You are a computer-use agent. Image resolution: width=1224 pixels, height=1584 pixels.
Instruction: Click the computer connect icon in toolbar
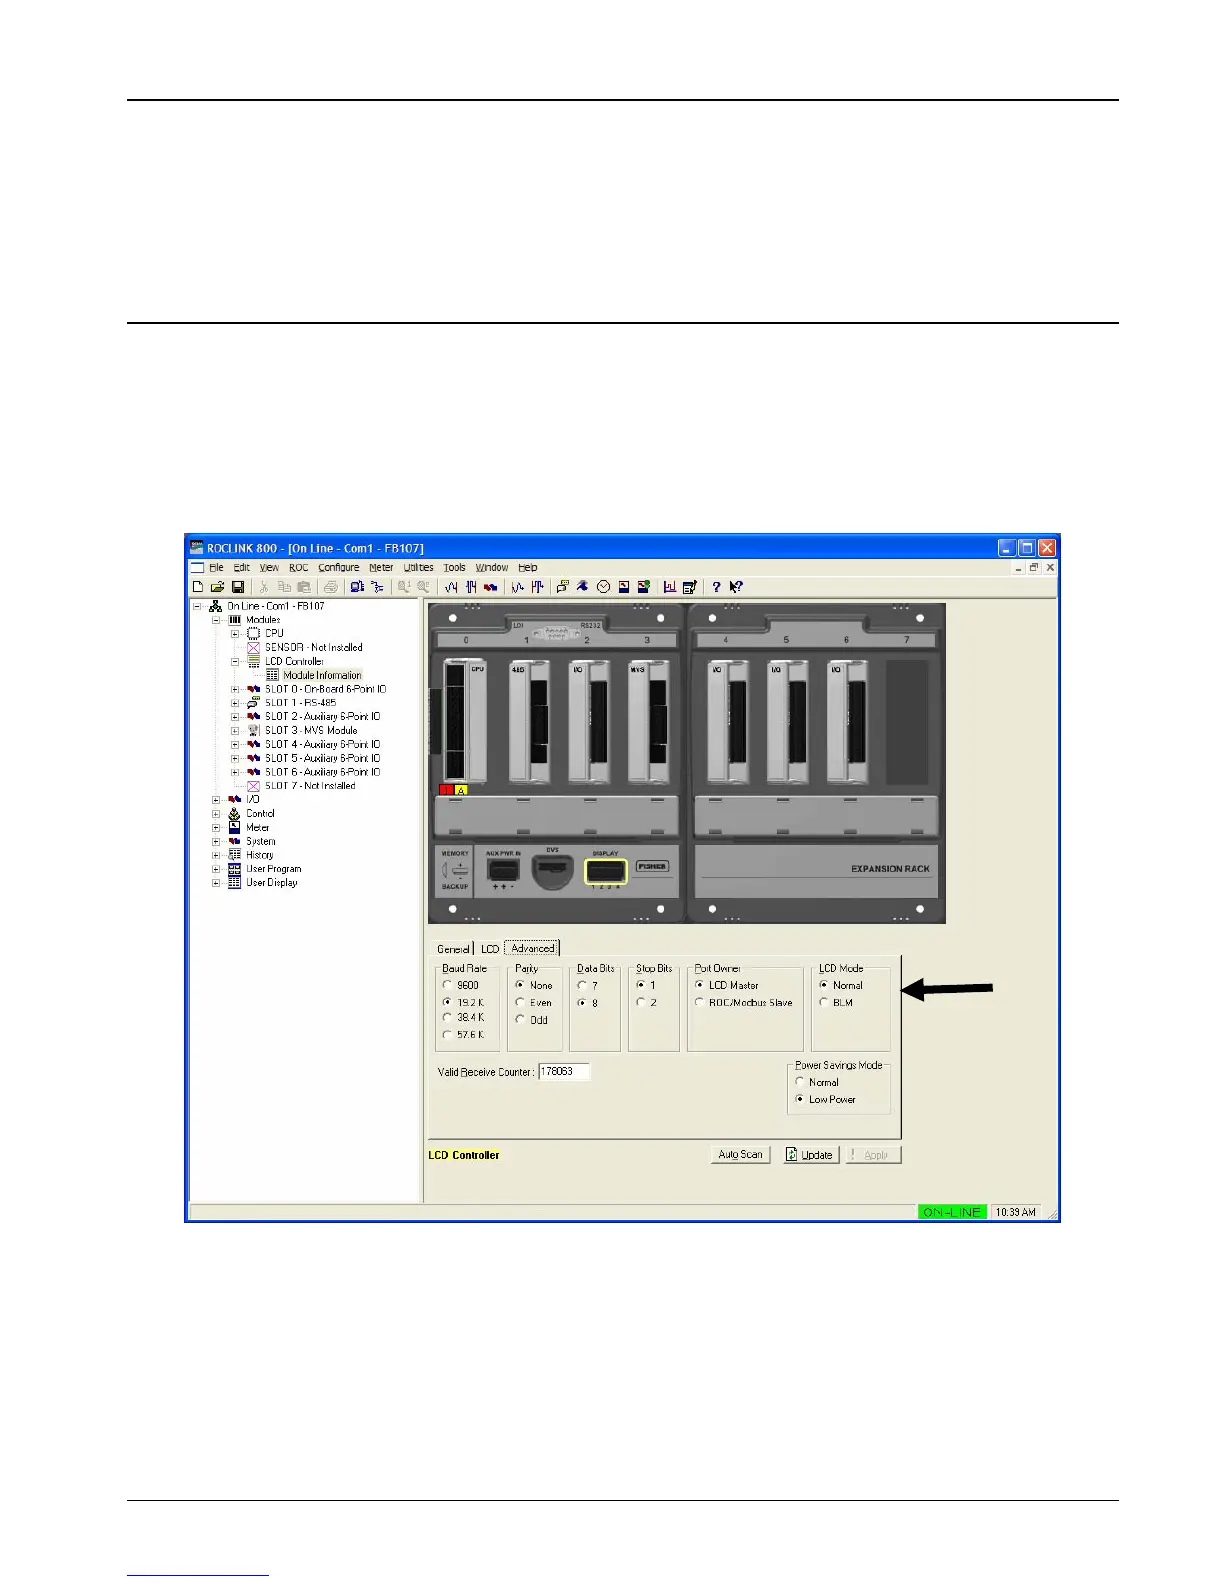357,587
